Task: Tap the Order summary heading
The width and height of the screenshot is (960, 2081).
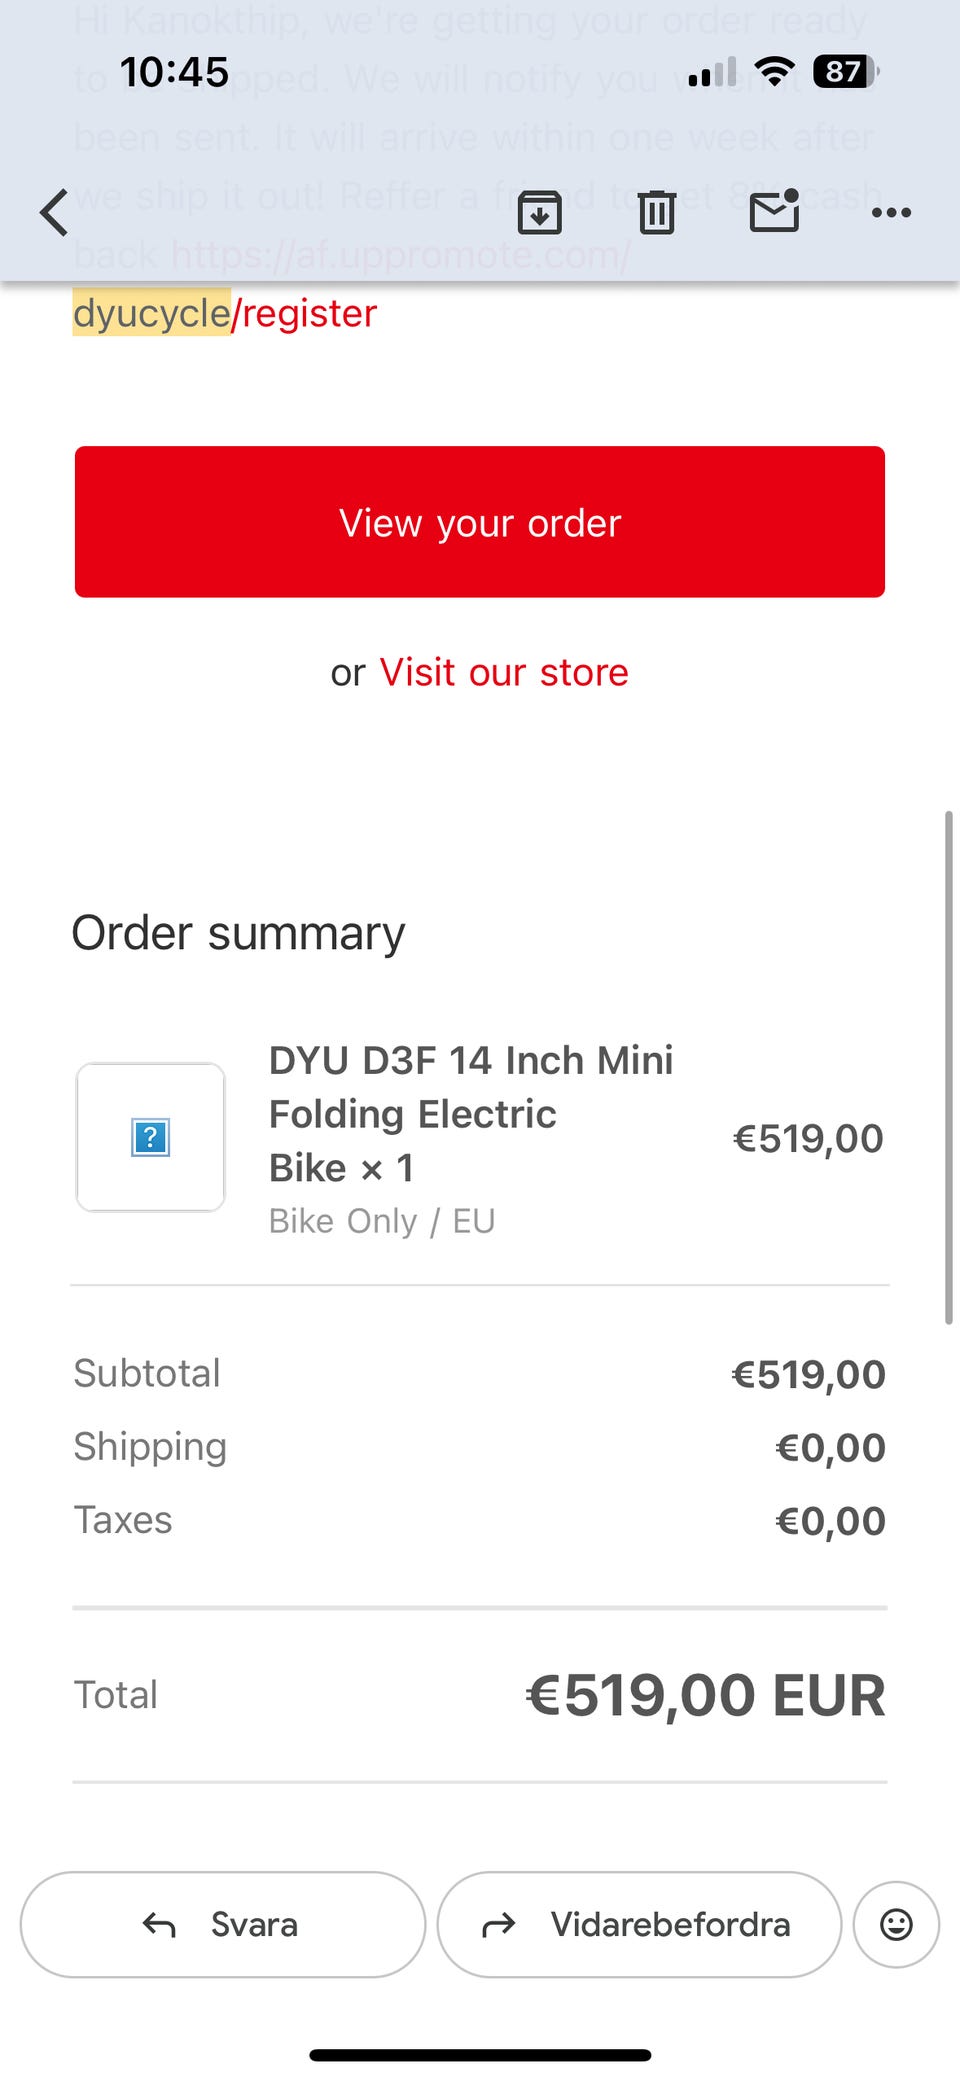Action: coord(238,933)
